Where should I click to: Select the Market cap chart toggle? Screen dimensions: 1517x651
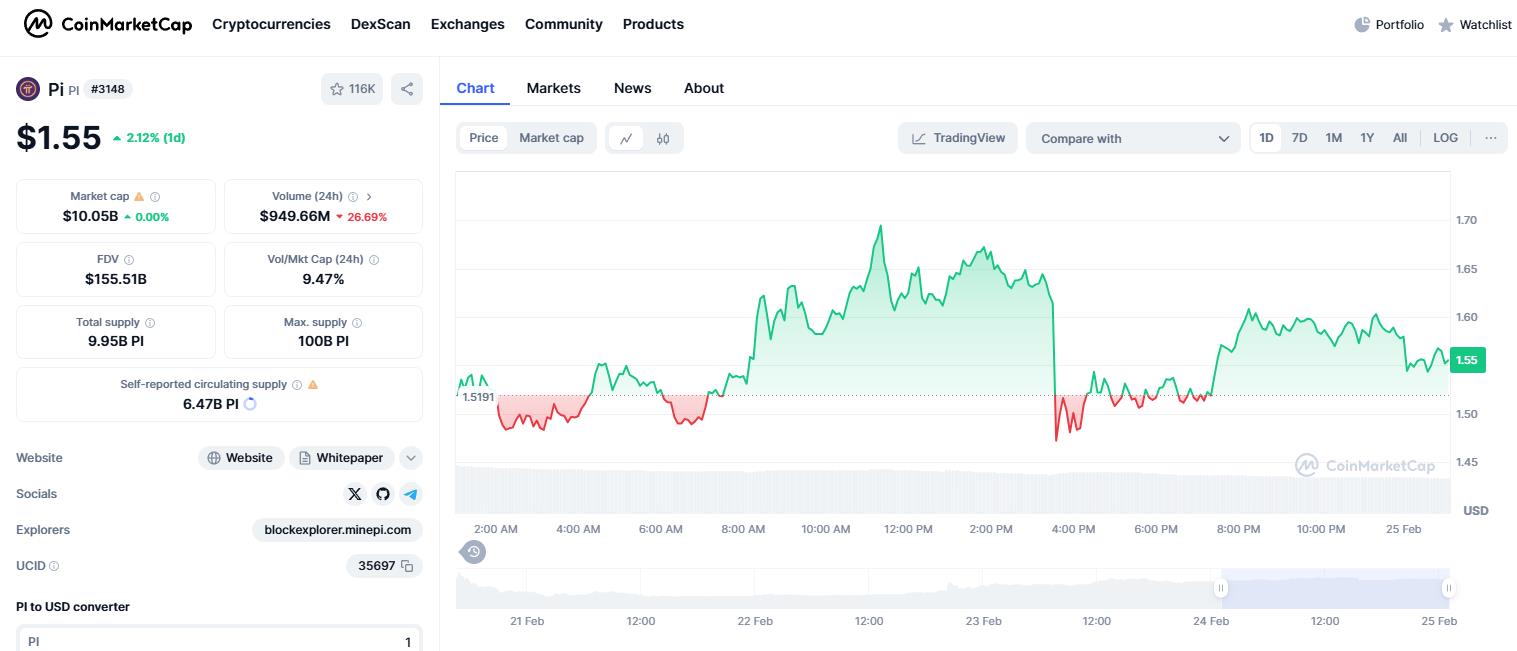click(551, 138)
